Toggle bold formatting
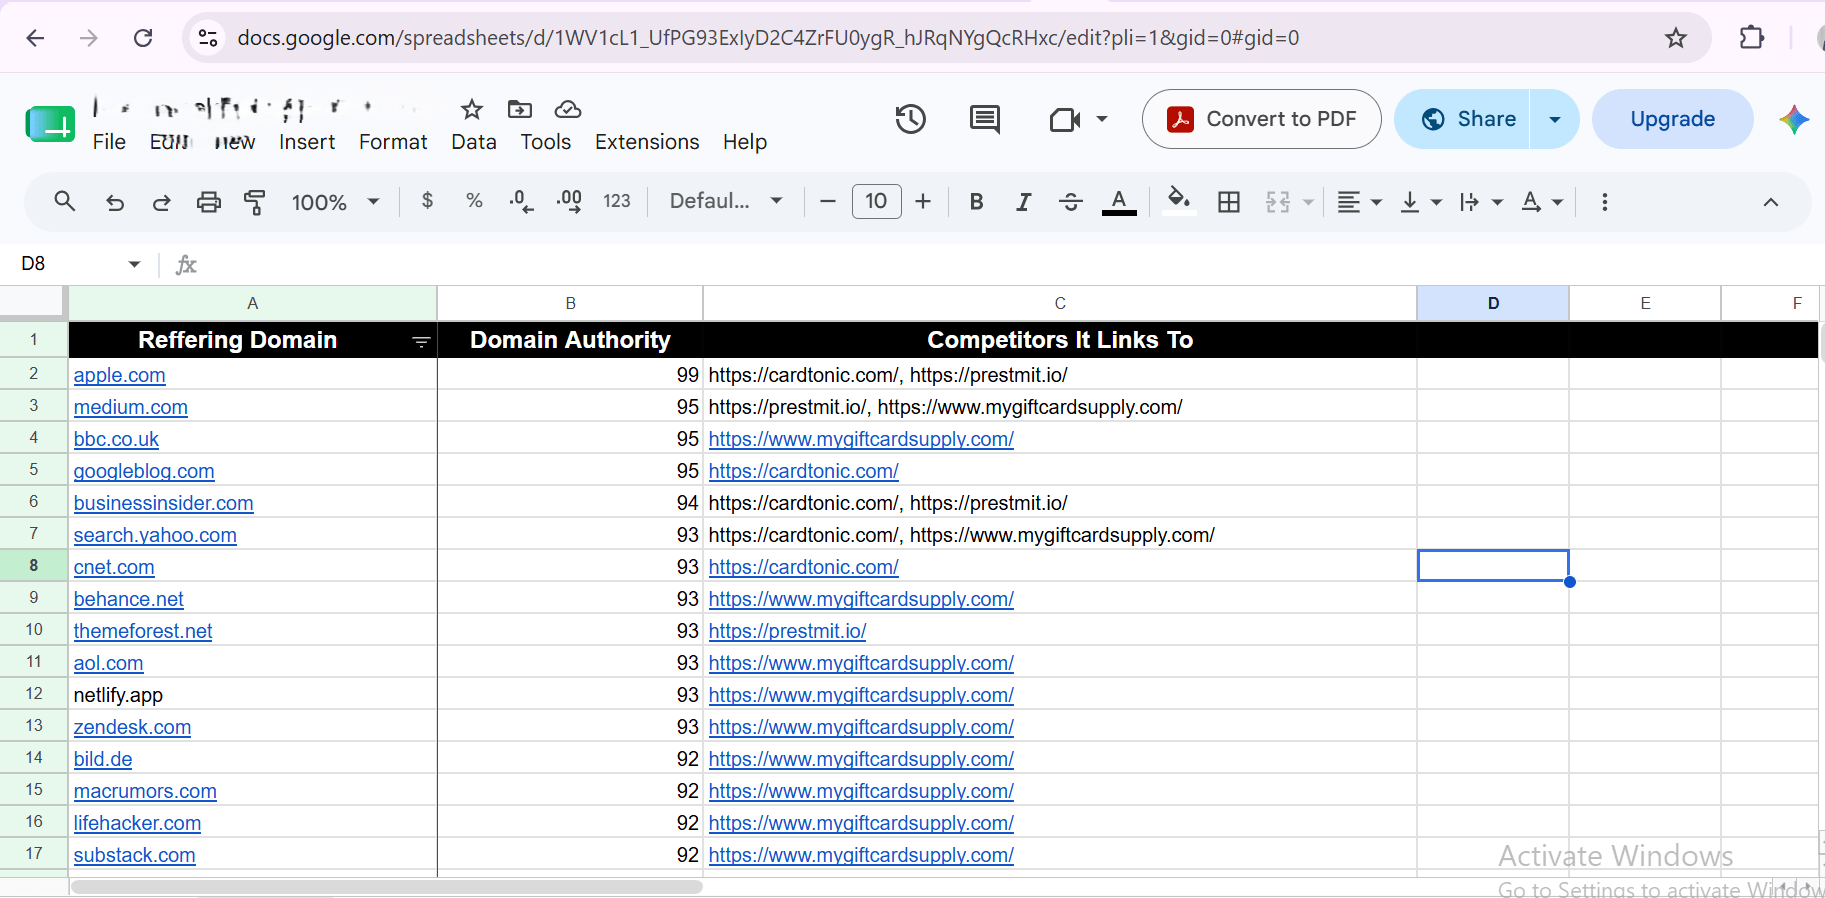 (976, 202)
